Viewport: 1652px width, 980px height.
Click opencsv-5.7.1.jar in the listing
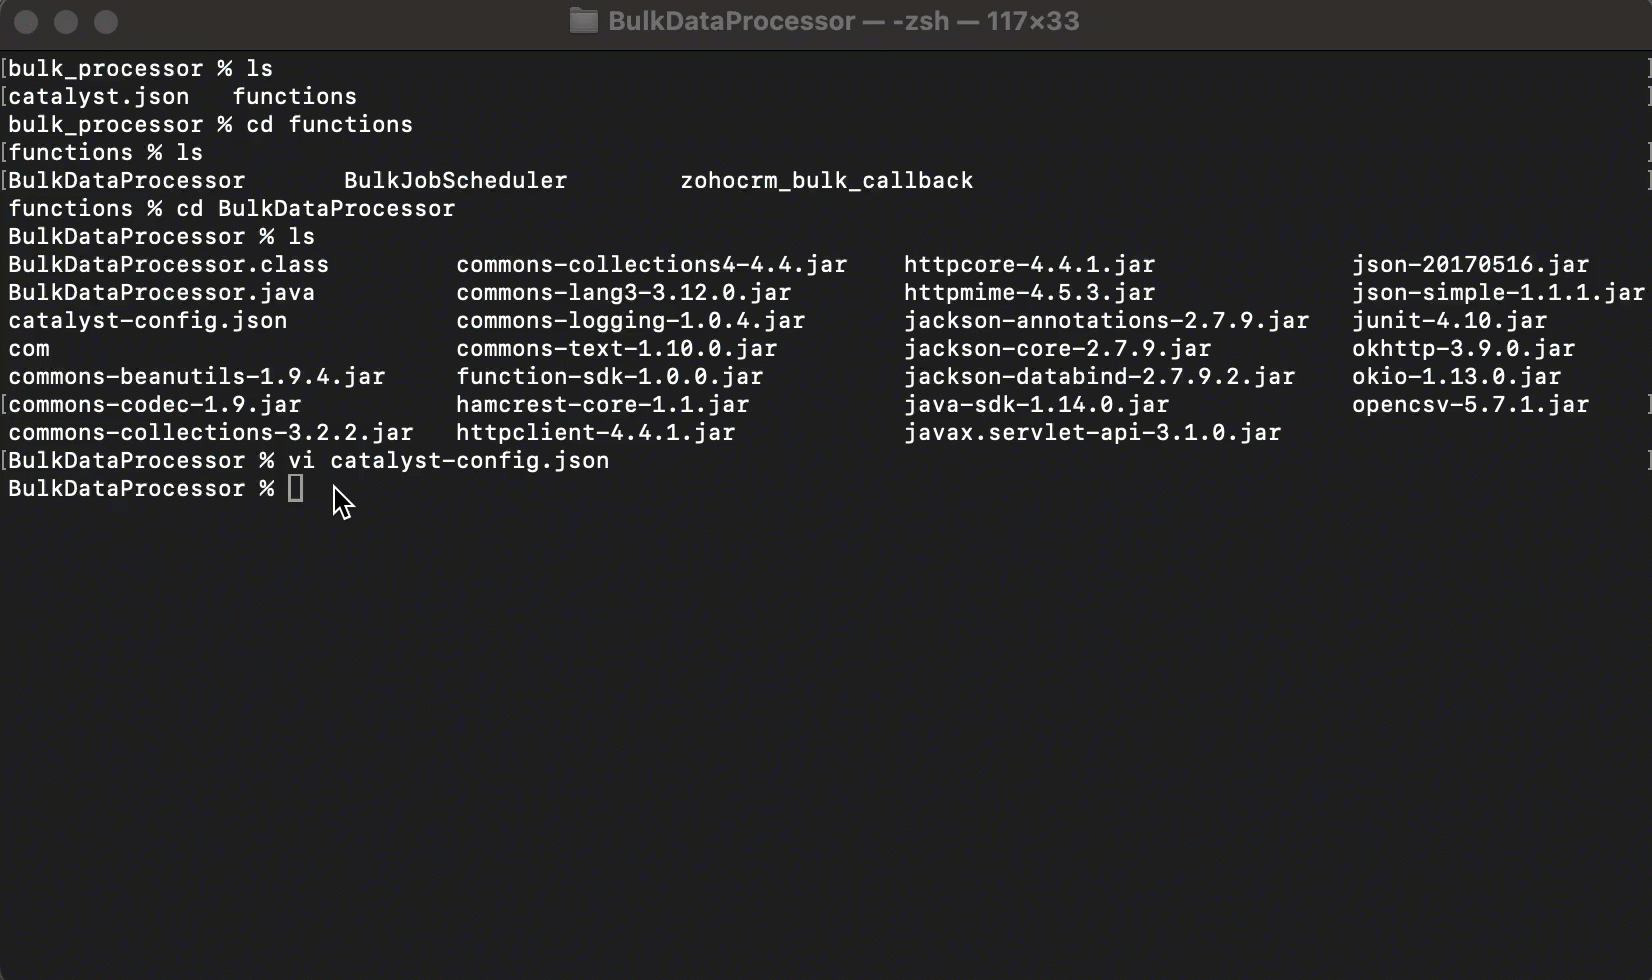(1470, 405)
